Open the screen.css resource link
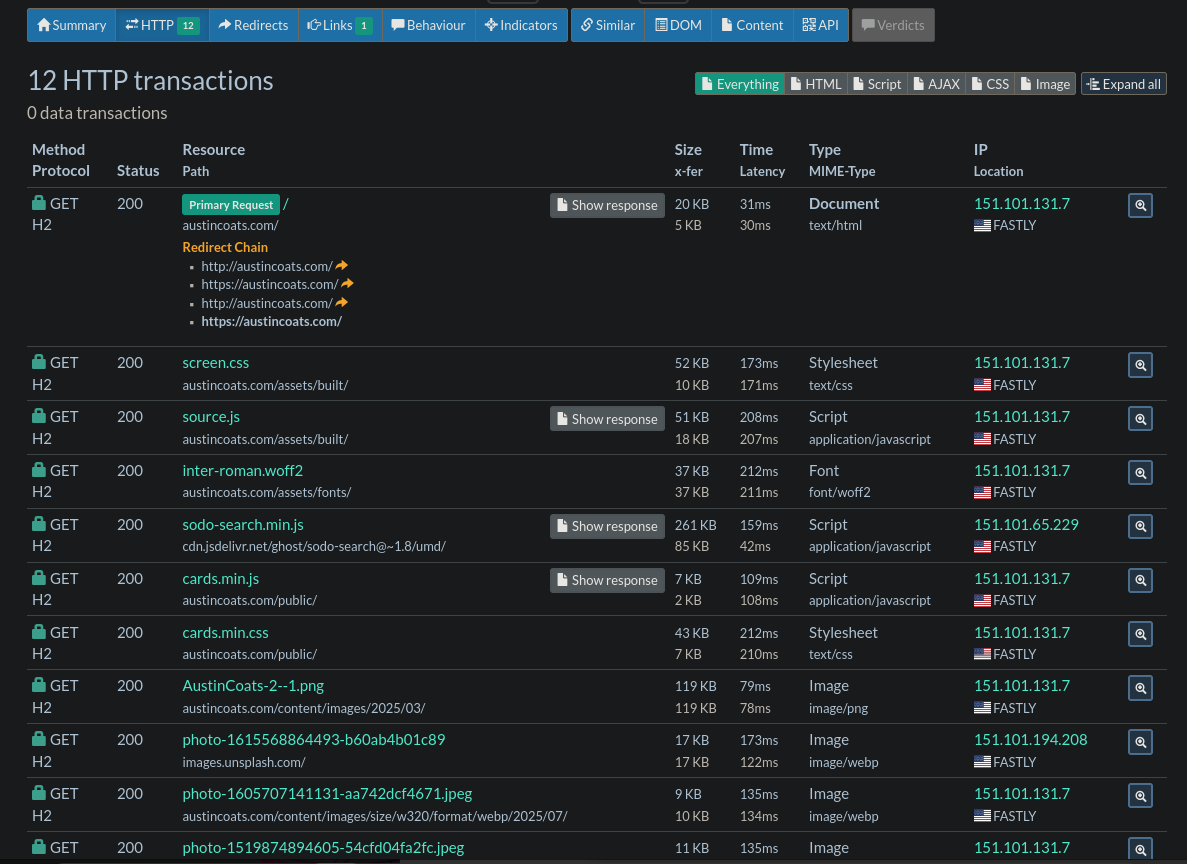1187x864 pixels. (215, 362)
